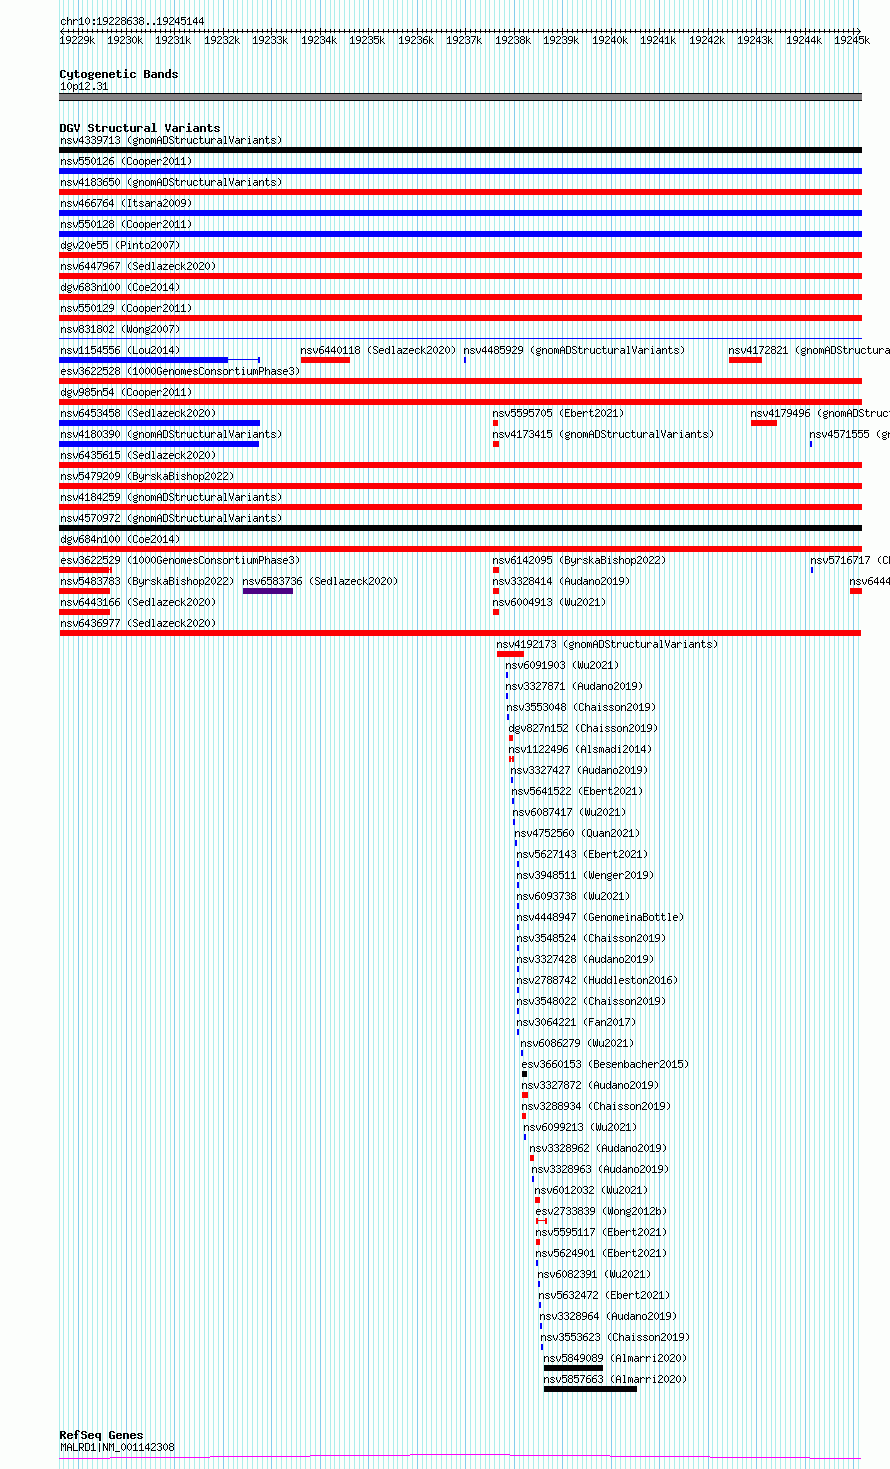
Task: Click the 19245k ruler tick label
Action: pyautogui.click(x=852, y=40)
